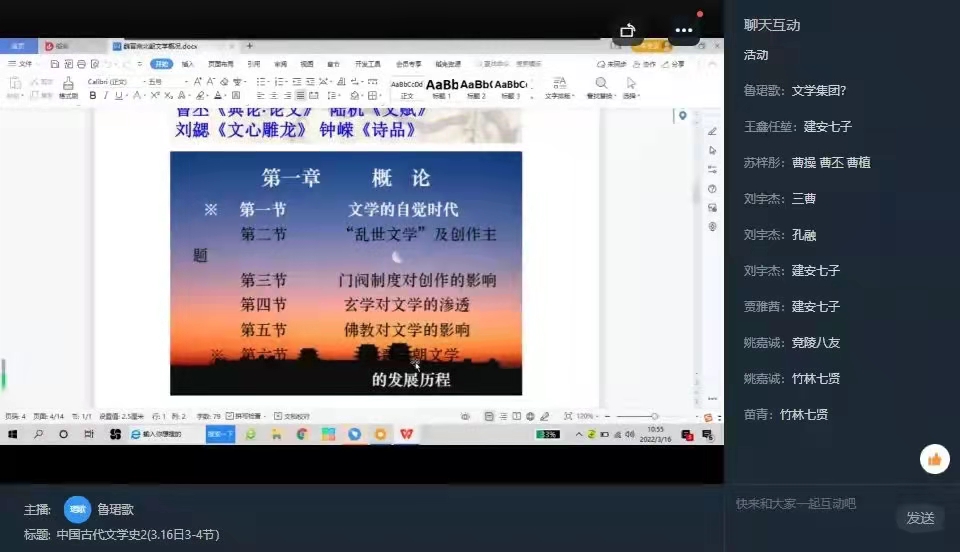Apply bold formatting with B icon

92,95
